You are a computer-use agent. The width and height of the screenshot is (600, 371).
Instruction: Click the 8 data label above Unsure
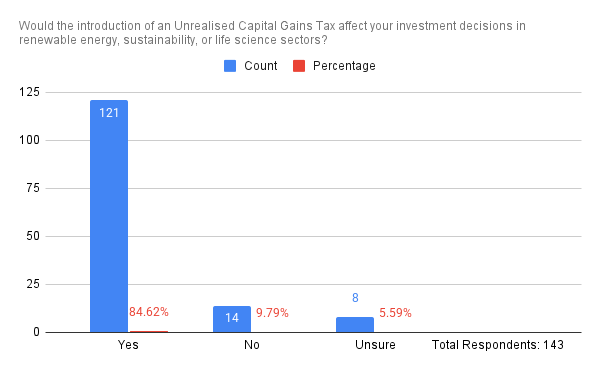tap(355, 298)
